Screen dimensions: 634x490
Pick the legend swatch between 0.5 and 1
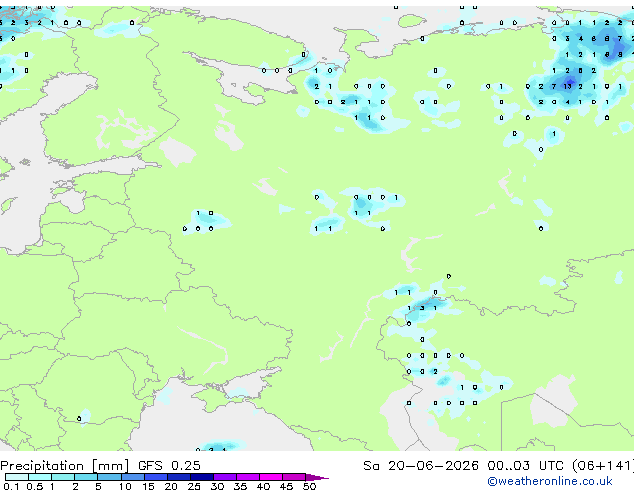tap(40, 477)
